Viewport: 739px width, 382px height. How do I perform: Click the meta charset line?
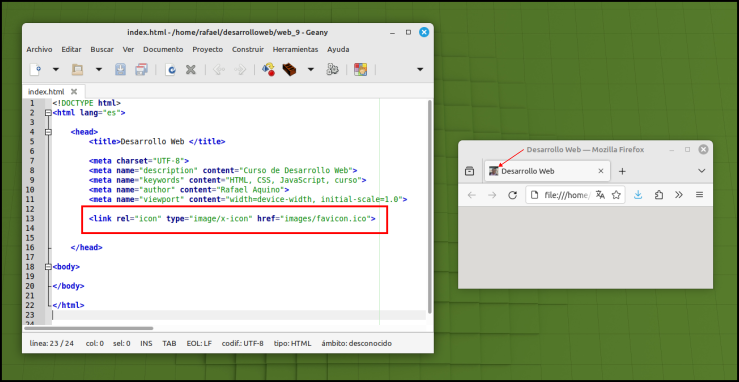point(139,161)
